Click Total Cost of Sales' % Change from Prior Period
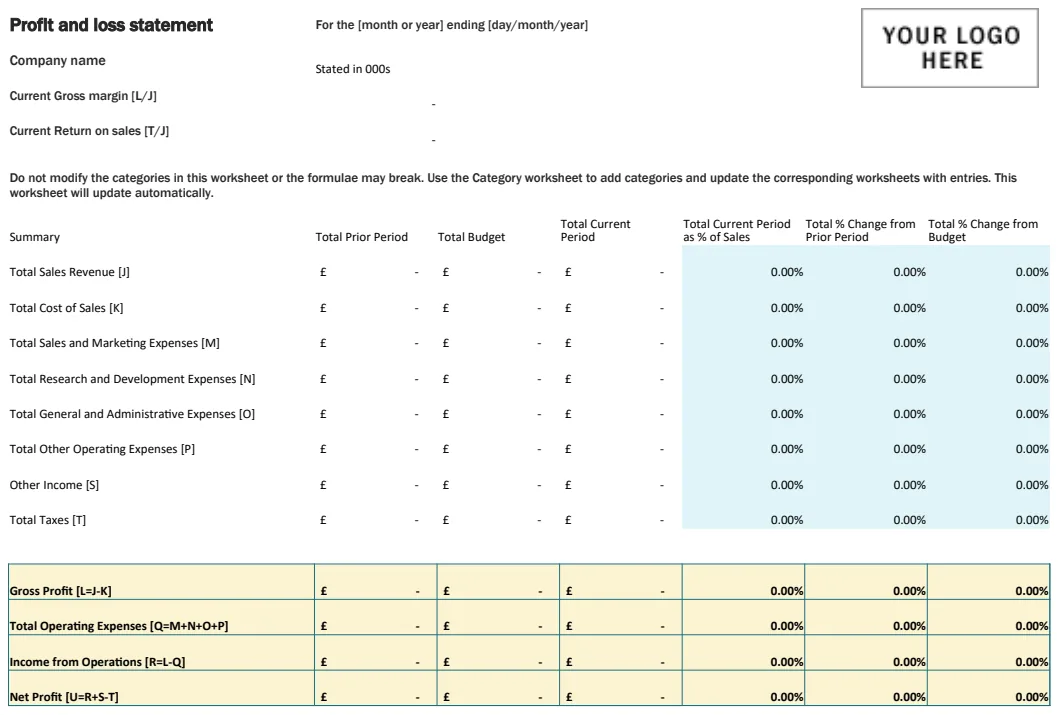This screenshot has height=715, width=1059. (909, 308)
